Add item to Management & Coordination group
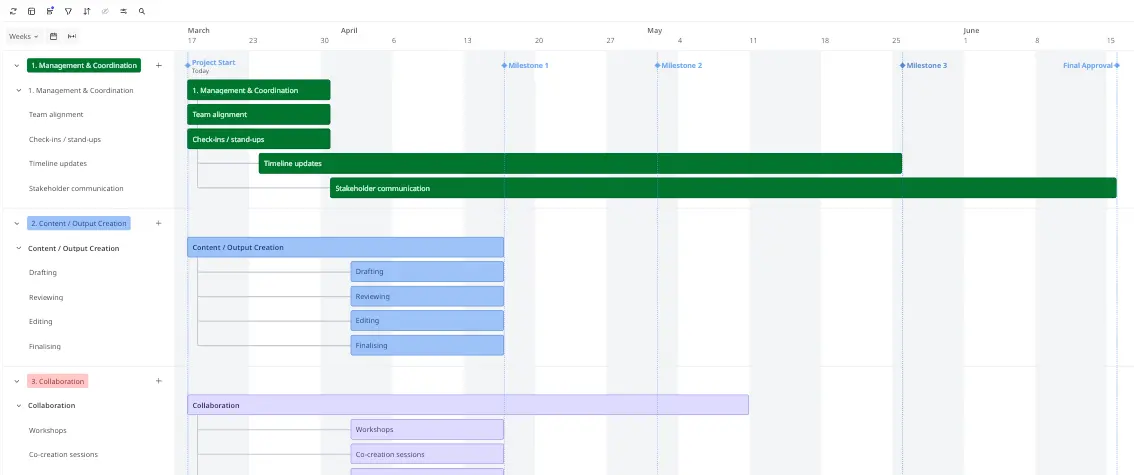The height and width of the screenshot is (475, 1134). point(159,65)
